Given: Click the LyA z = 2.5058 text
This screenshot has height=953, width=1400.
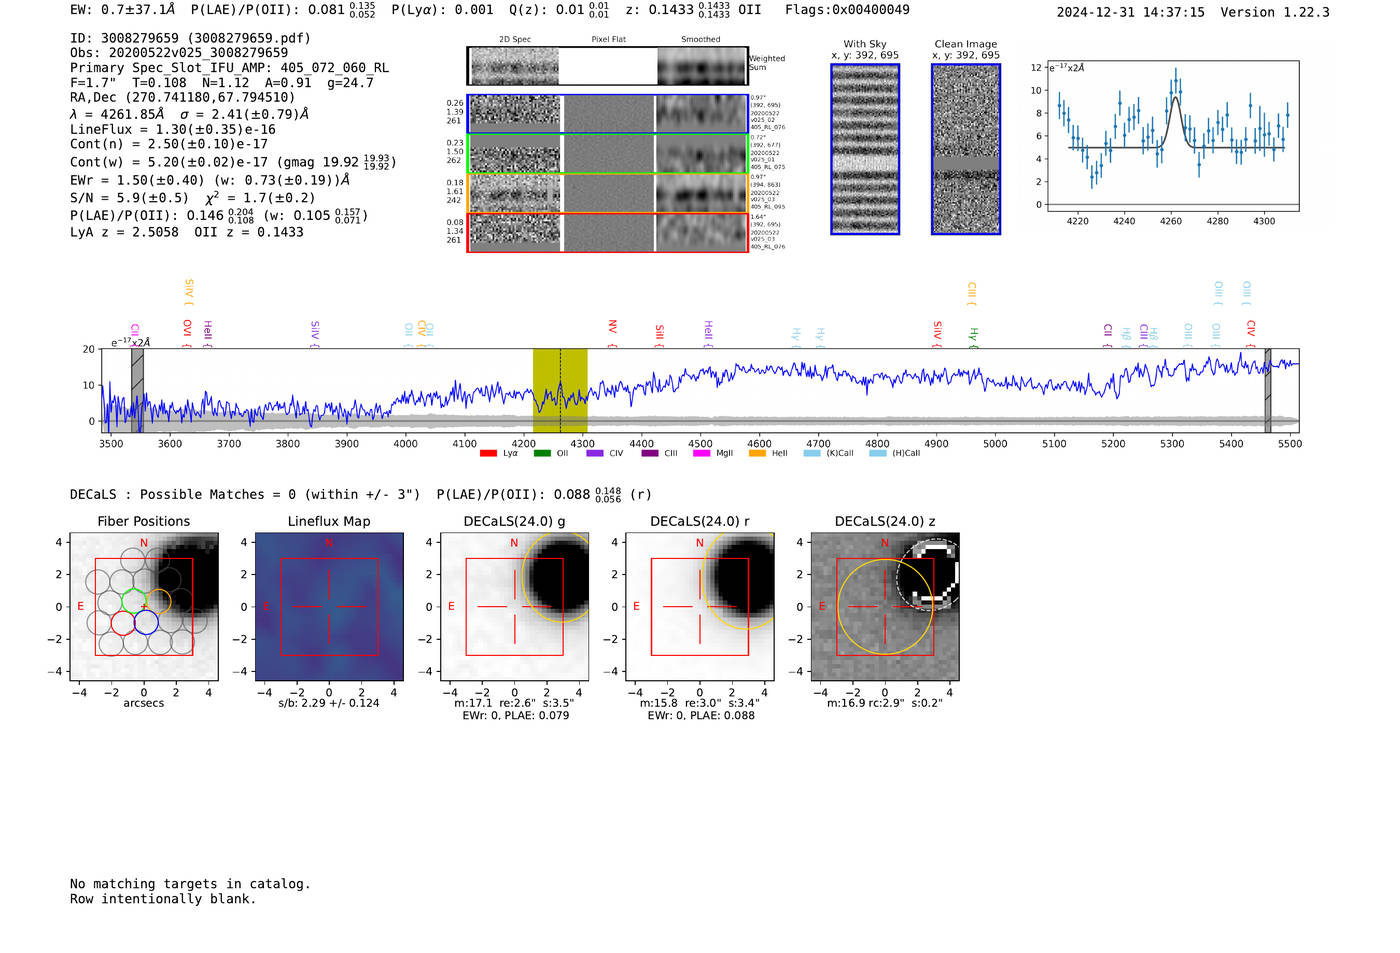Looking at the screenshot, I should point(124,232).
